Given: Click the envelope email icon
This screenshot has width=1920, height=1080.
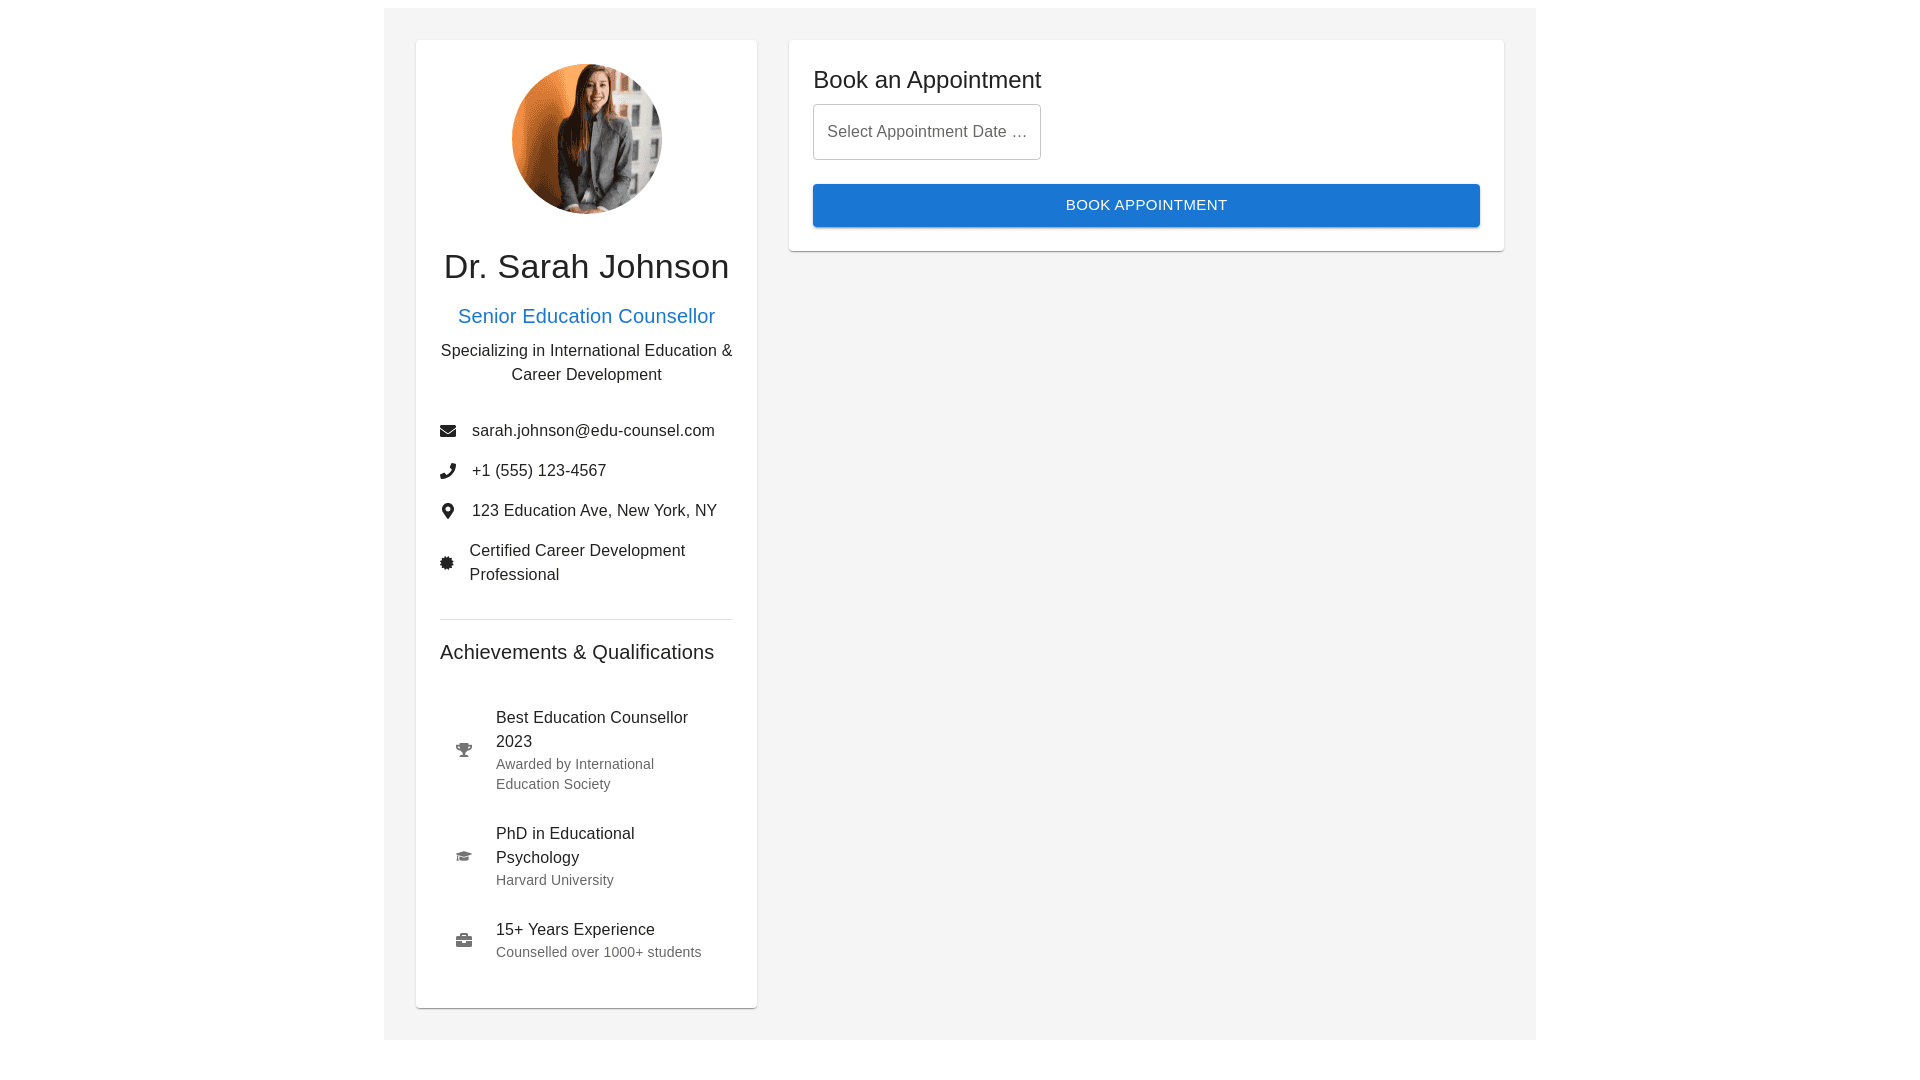Looking at the screenshot, I should click(x=448, y=431).
